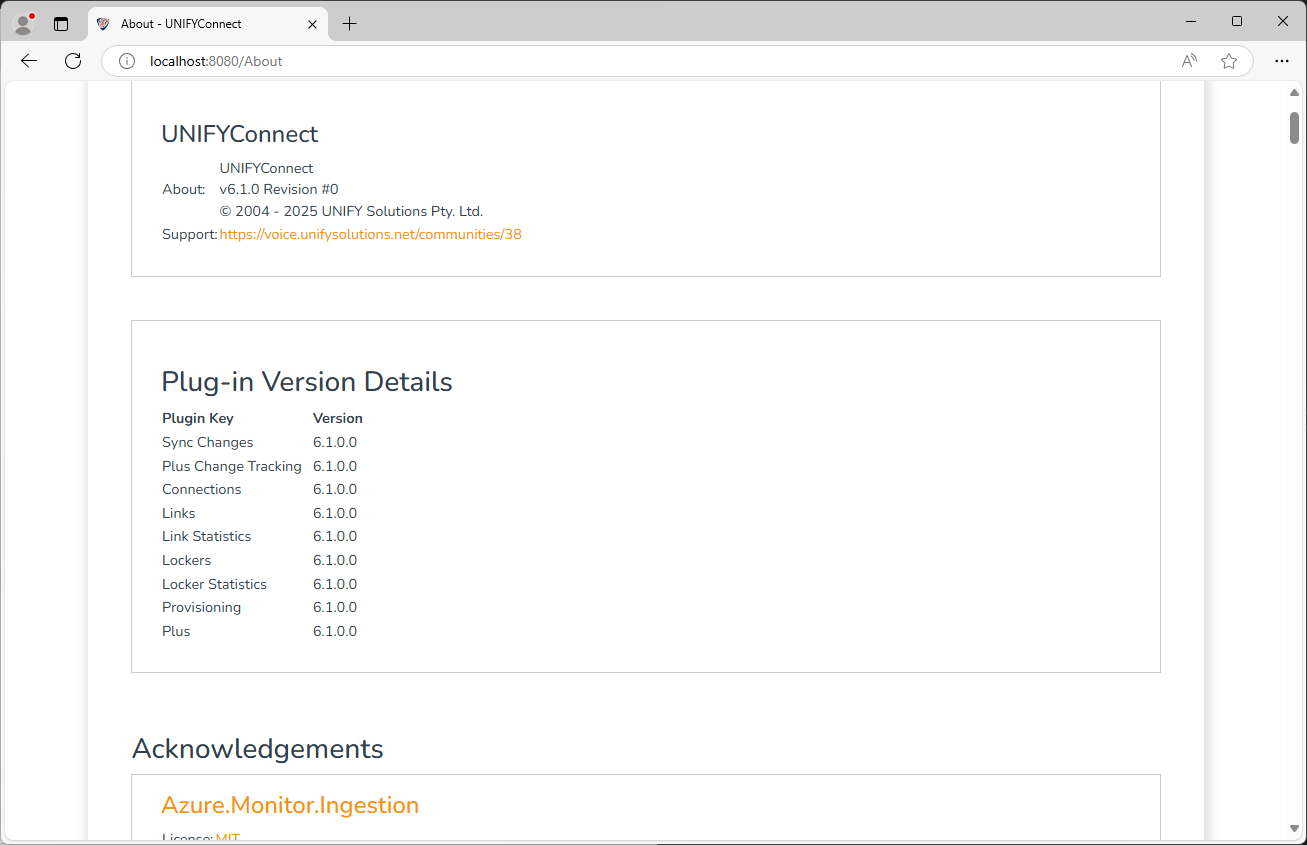Click the 6.1.0.0 version for Sync Changes

coord(335,443)
